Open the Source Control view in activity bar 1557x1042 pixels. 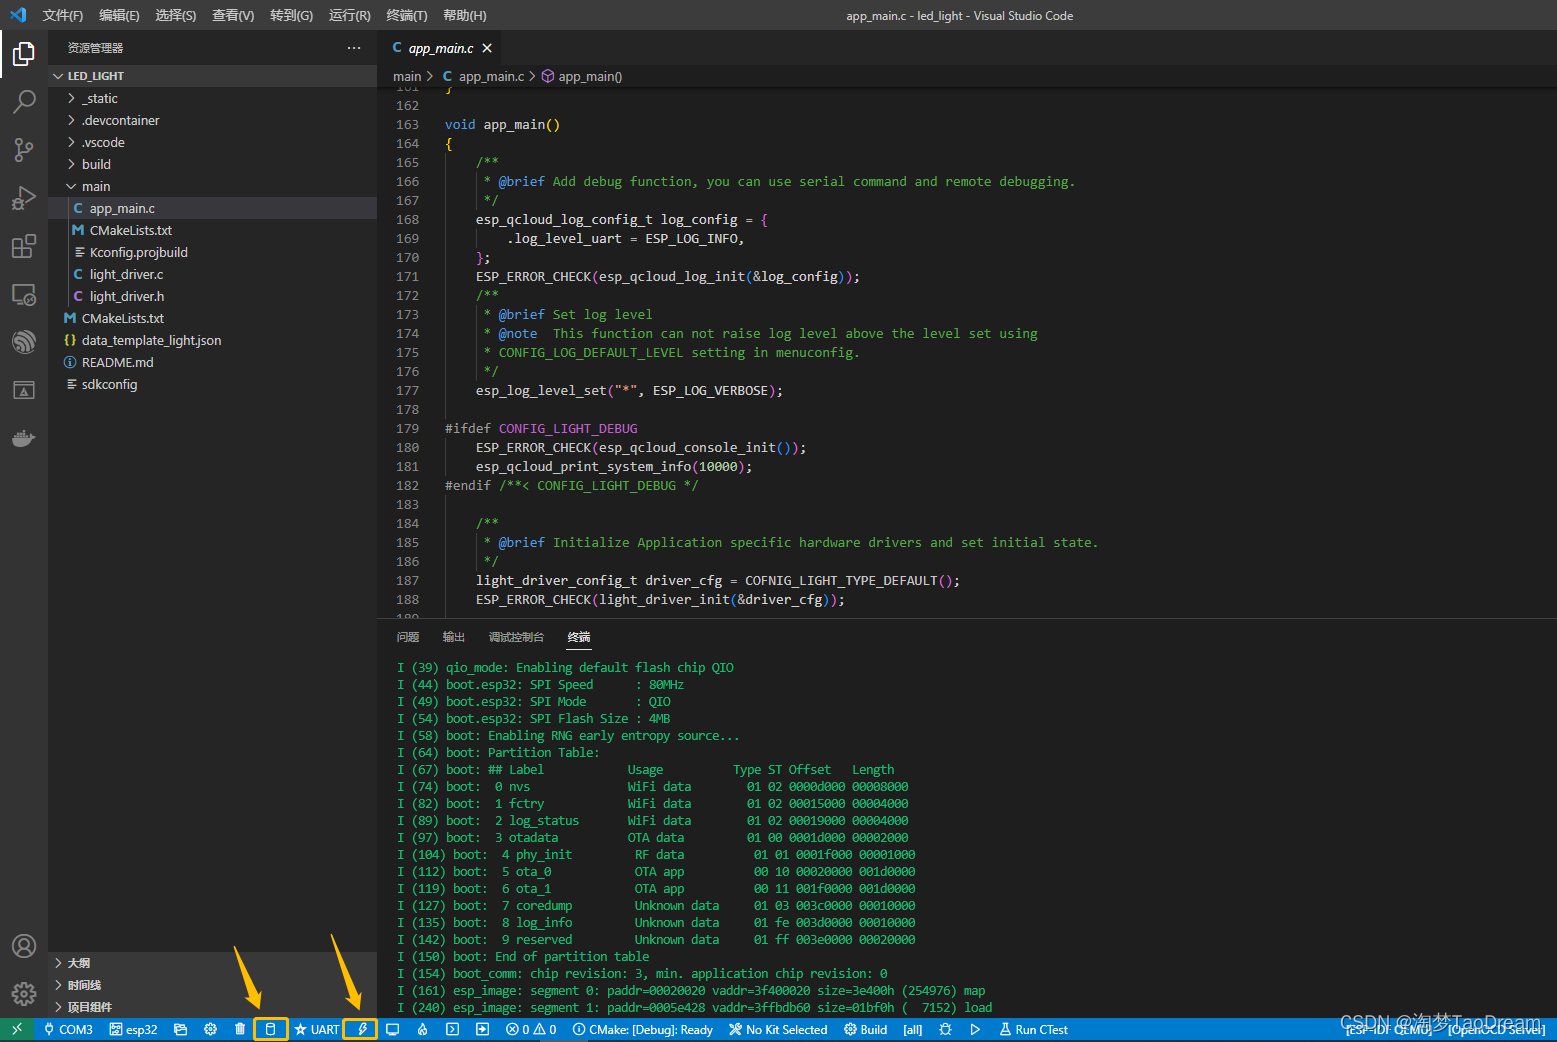[x=24, y=149]
